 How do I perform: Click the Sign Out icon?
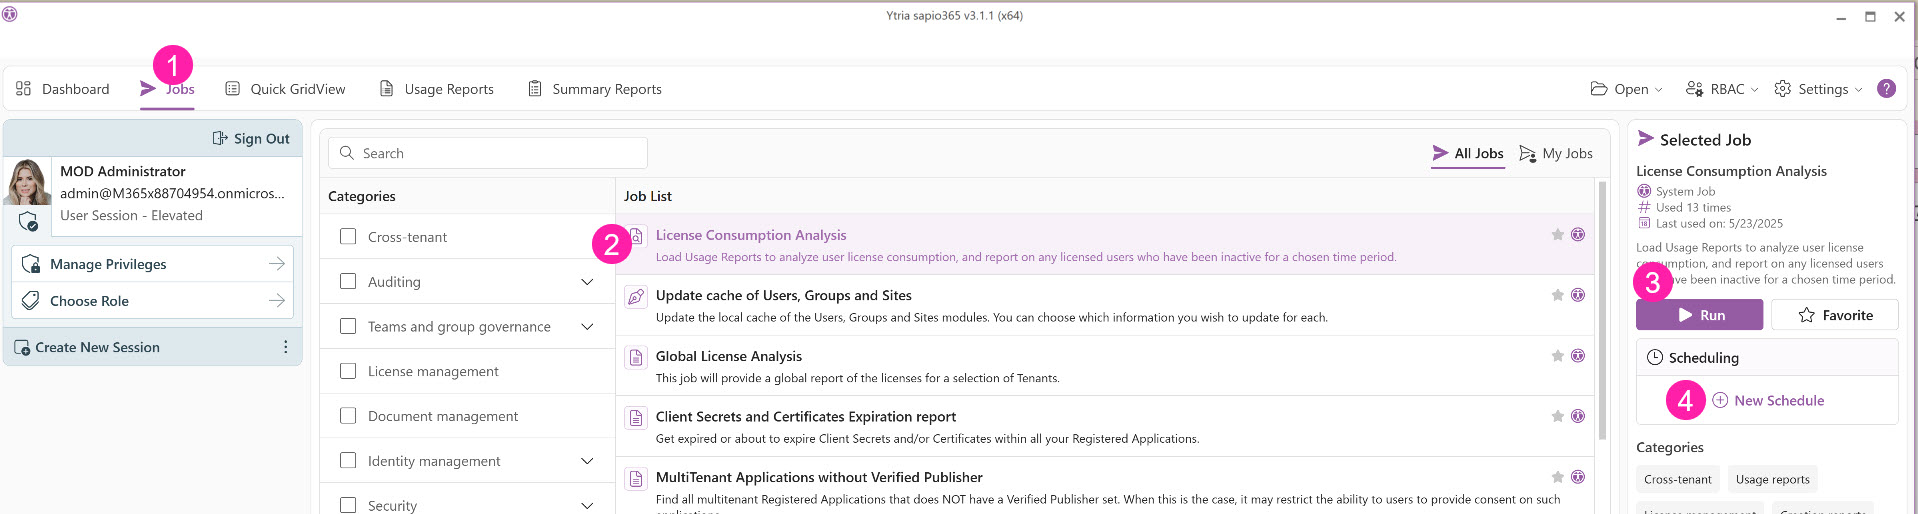click(220, 139)
